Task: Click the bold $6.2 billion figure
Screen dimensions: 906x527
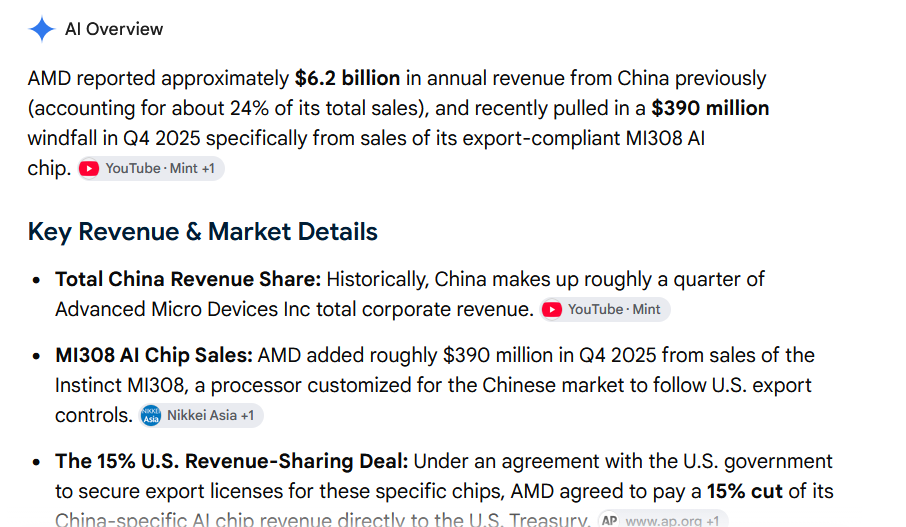Action: [x=347, y=78]
